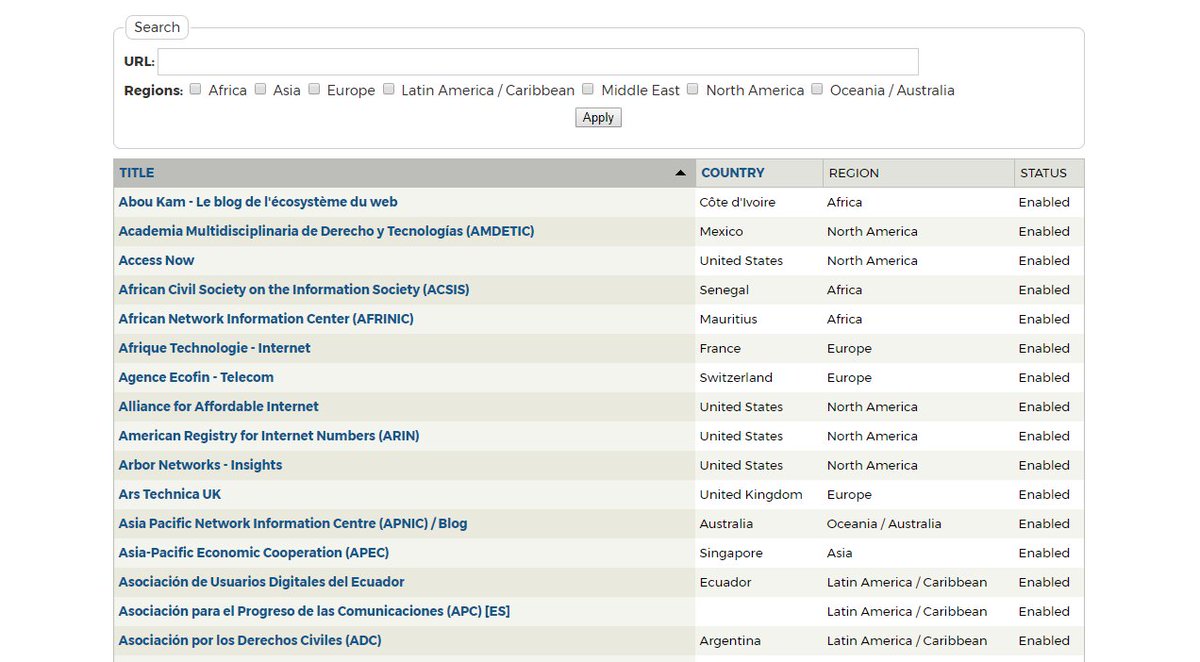Image resolution: width=1200 pixels, height=662 pixels.
Task: Click the Senegal country cell
Action: click(724, 290)
